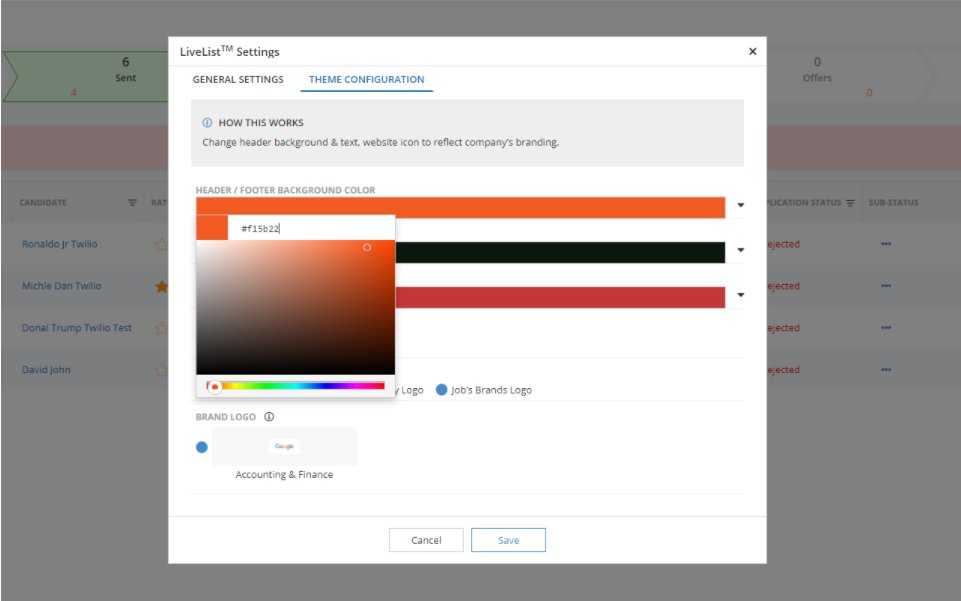
Task: Click the Sub-Status column header
Action: click(x=893, y=203)
